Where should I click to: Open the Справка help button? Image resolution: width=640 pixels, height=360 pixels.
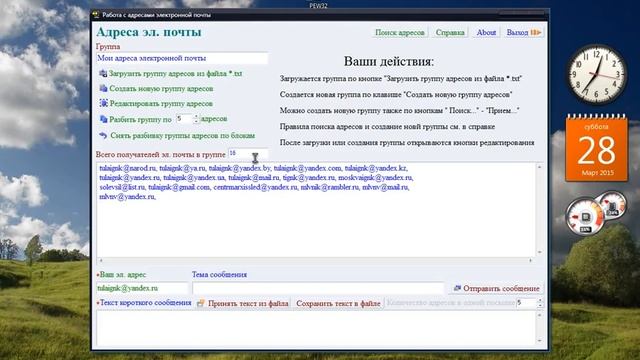450,32
